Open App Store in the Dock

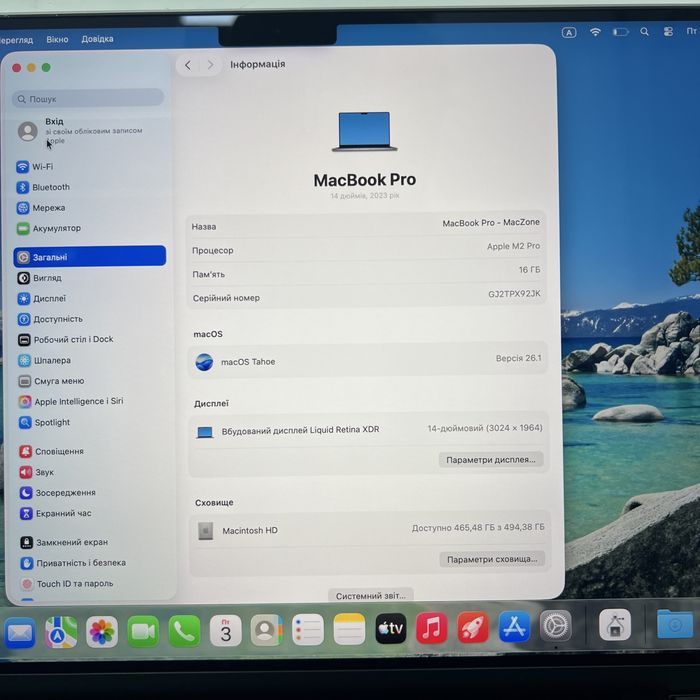tap(514, 626)
